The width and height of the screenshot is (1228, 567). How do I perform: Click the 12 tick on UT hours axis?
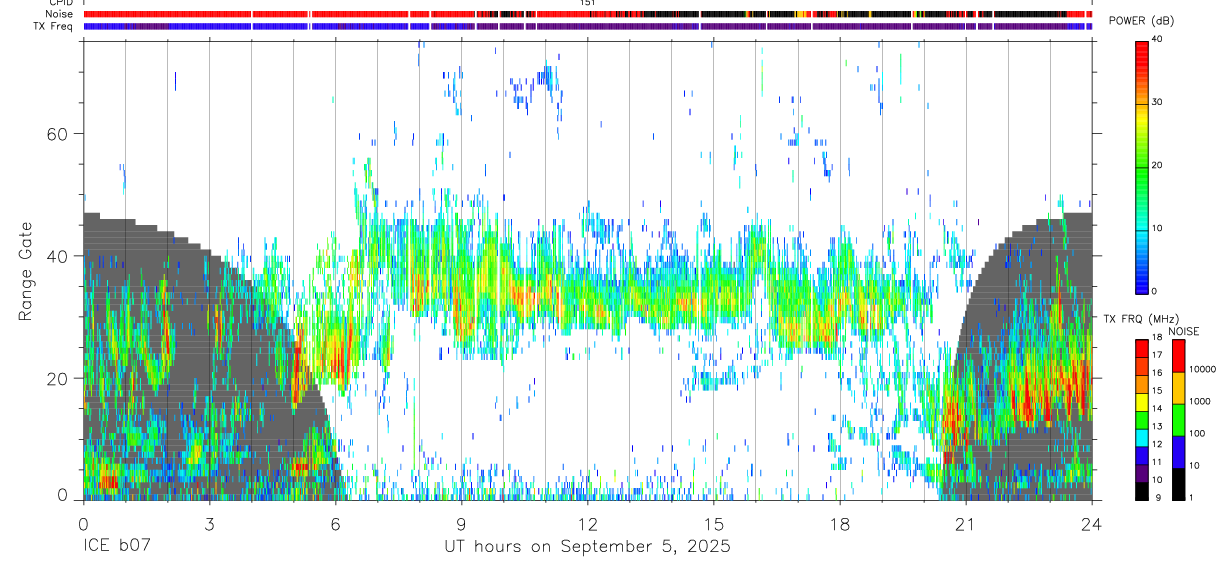coord(587,524)
